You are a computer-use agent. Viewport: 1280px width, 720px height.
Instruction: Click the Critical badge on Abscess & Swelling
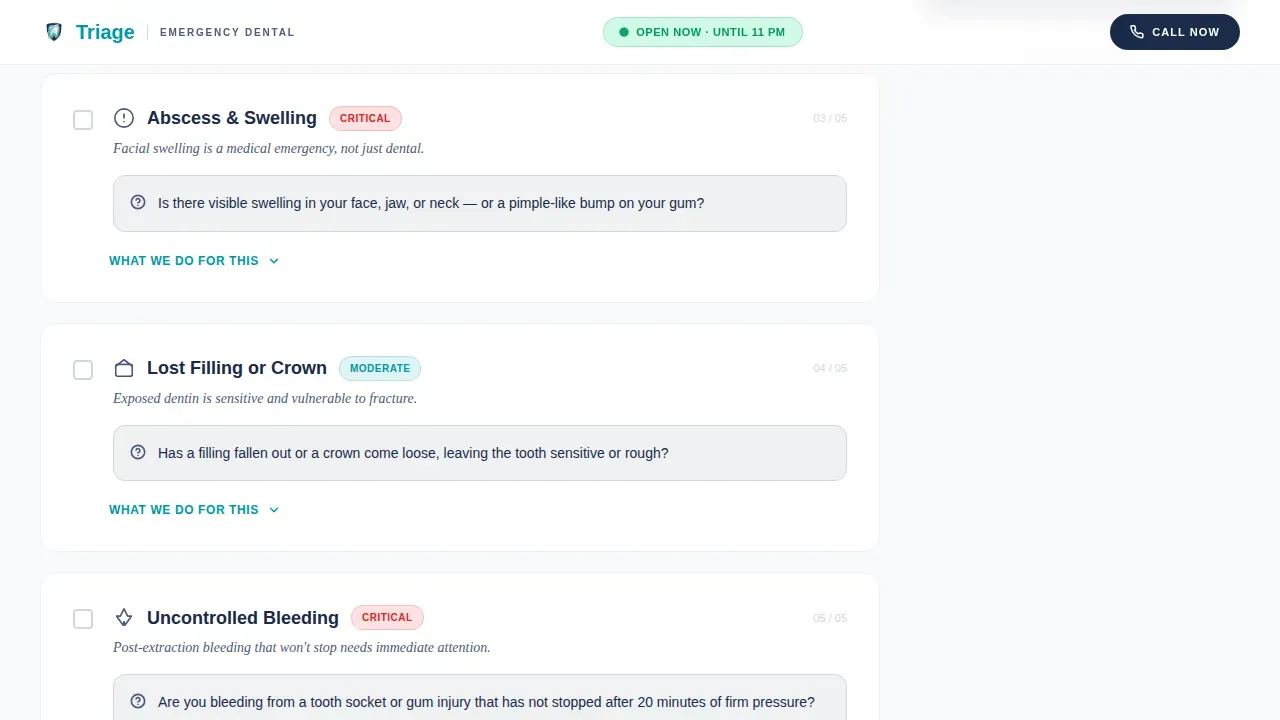click(365, 118)
